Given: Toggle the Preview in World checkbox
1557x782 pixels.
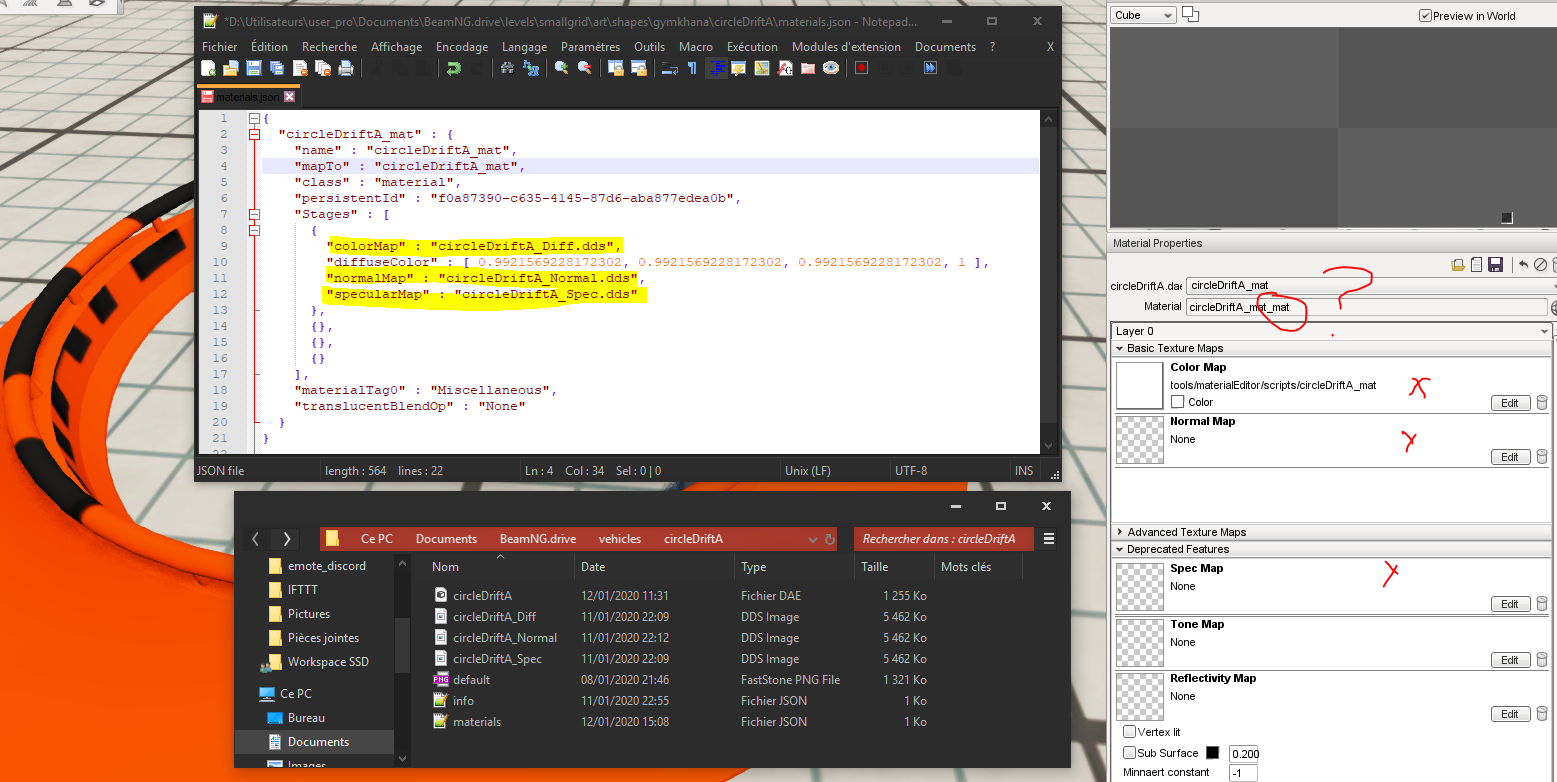Looking at the screenshot, I should [1425, 15].
